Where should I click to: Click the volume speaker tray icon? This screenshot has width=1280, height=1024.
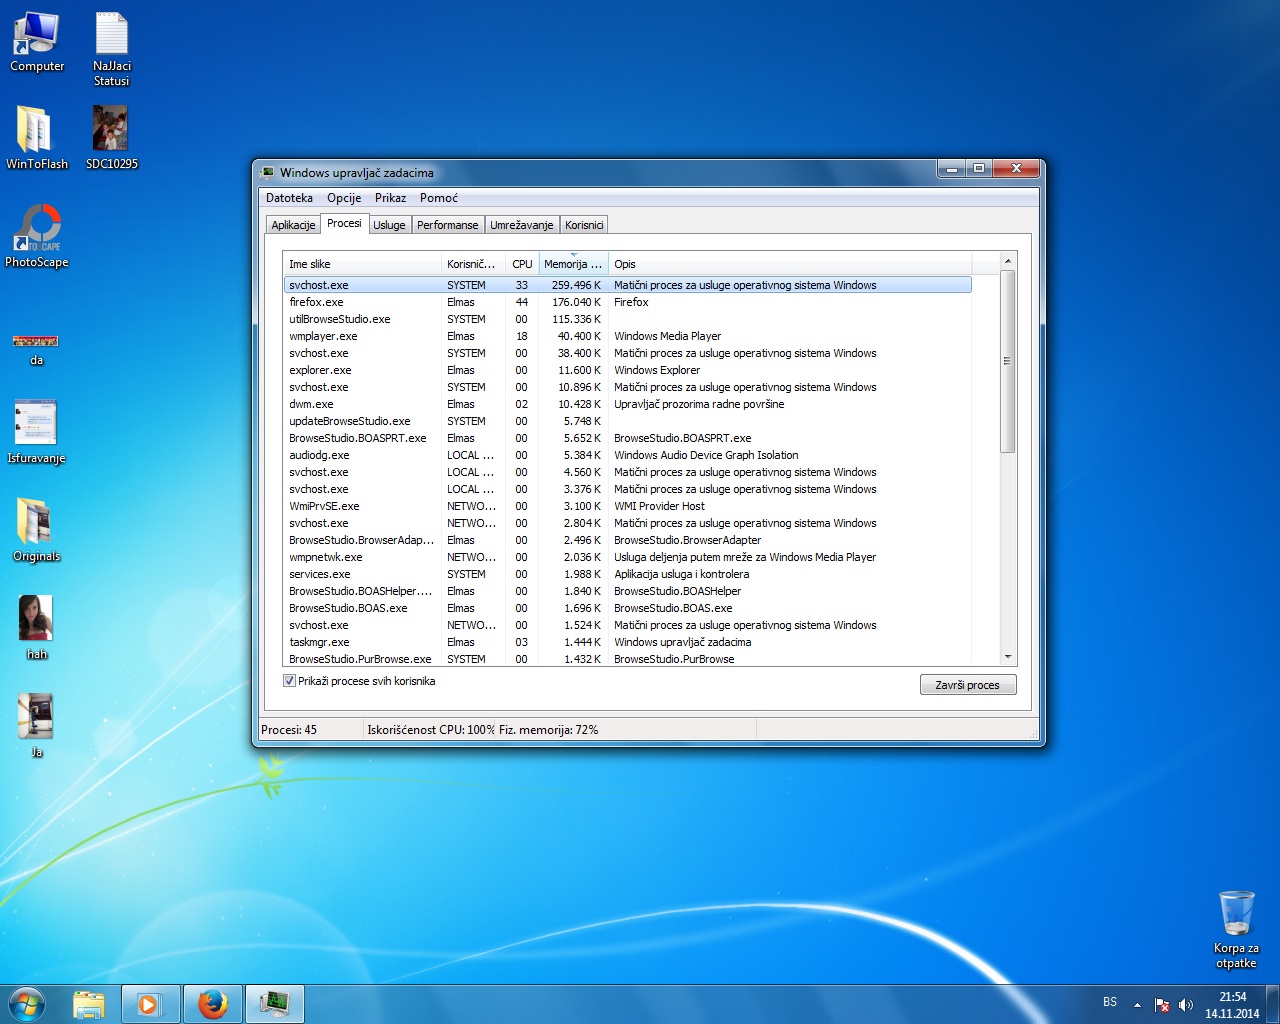point(1186,1004)
